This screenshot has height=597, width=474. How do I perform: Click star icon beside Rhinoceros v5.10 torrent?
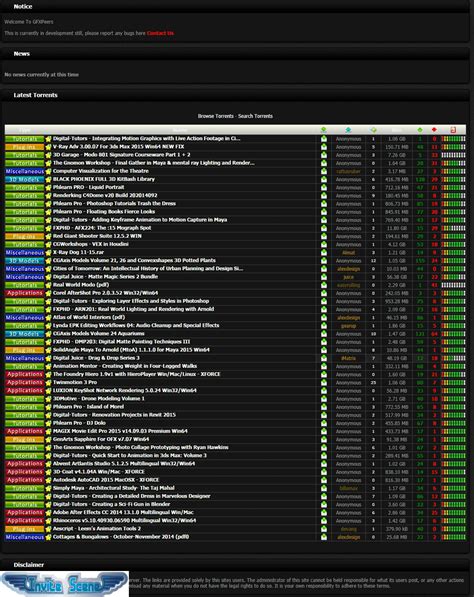(48, 521)
